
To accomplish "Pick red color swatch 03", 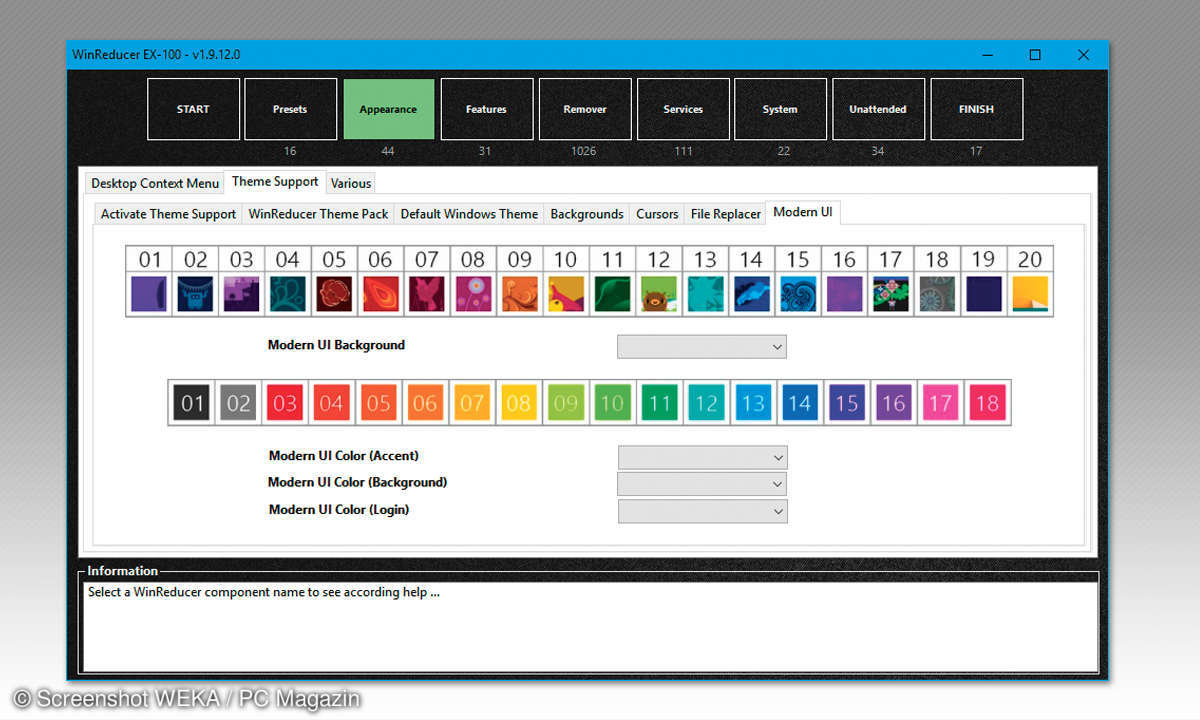I will click(285, 403).
